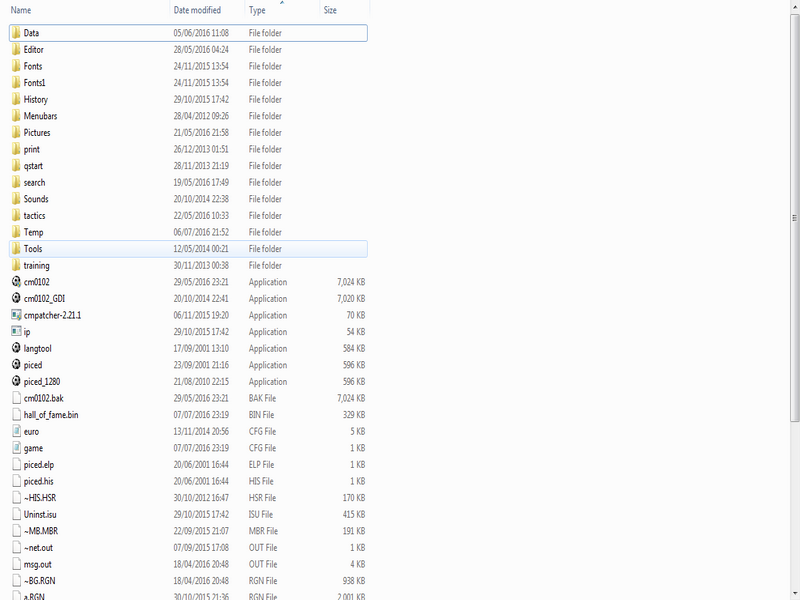Click the training folder icon

[16, 265]
